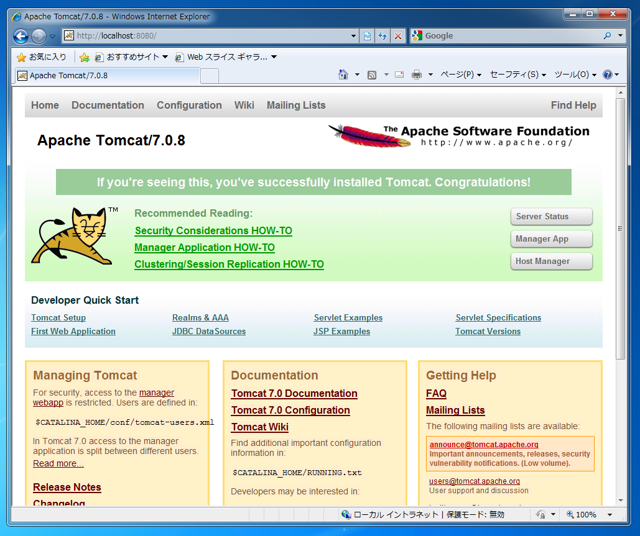The image size is (640, 536).
Task: Click the scroll down arrow of scrollbar
Action: (620, 500)
